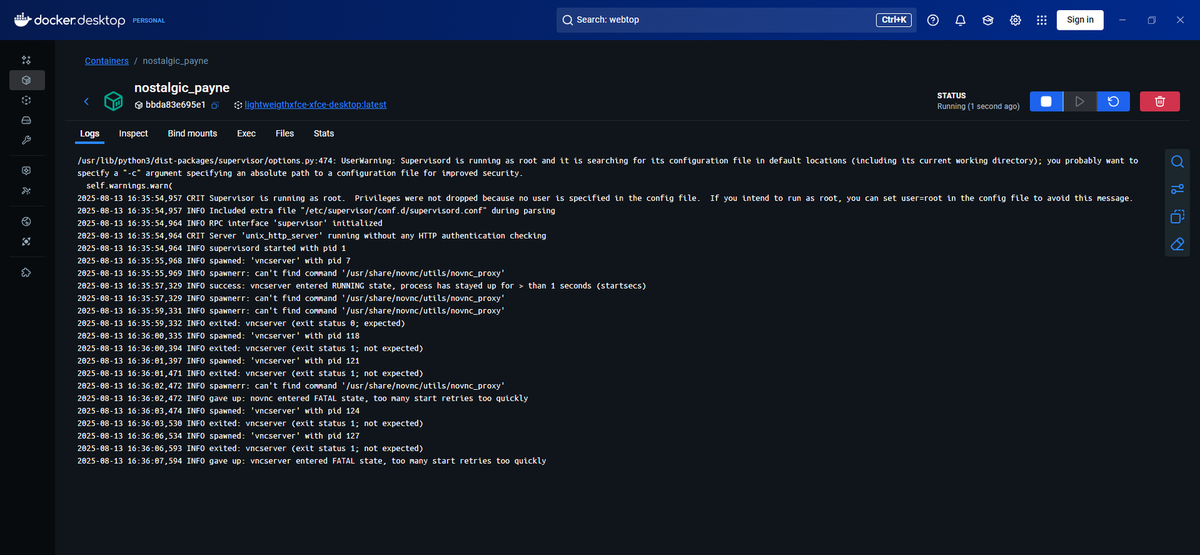Viewport: 1200px width, 555px height.
Task: Open lightweigthxfce-xfce-desktop:latest image link
Action: (315, 105)
